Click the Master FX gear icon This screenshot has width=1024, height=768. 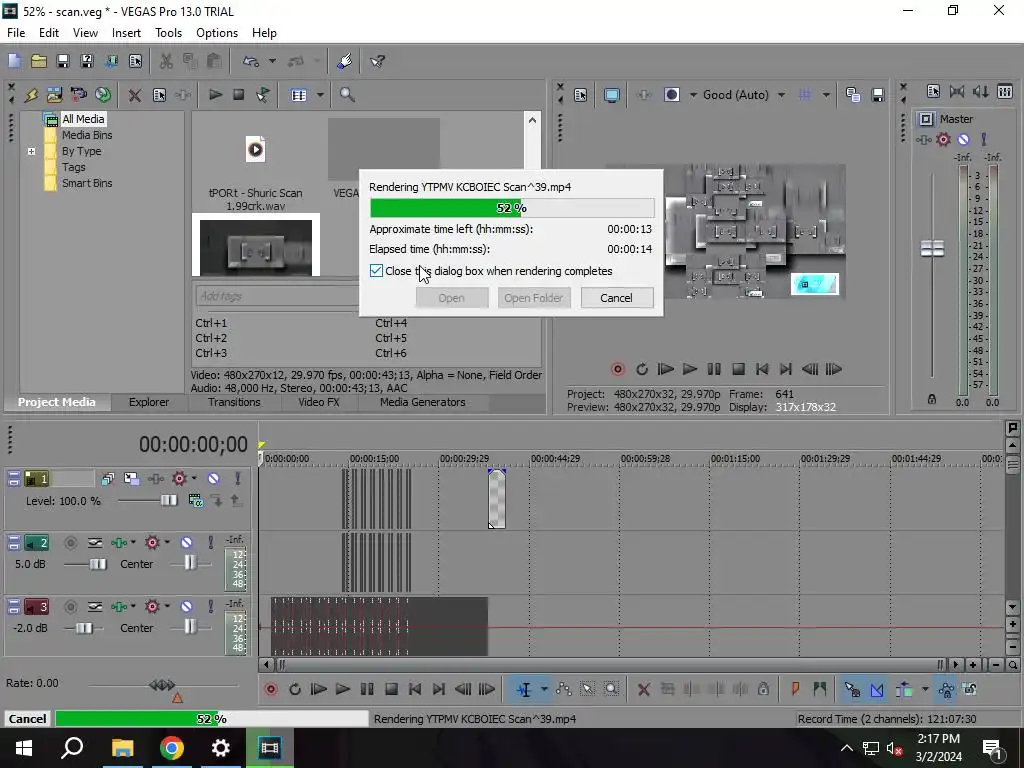point(943,139)
